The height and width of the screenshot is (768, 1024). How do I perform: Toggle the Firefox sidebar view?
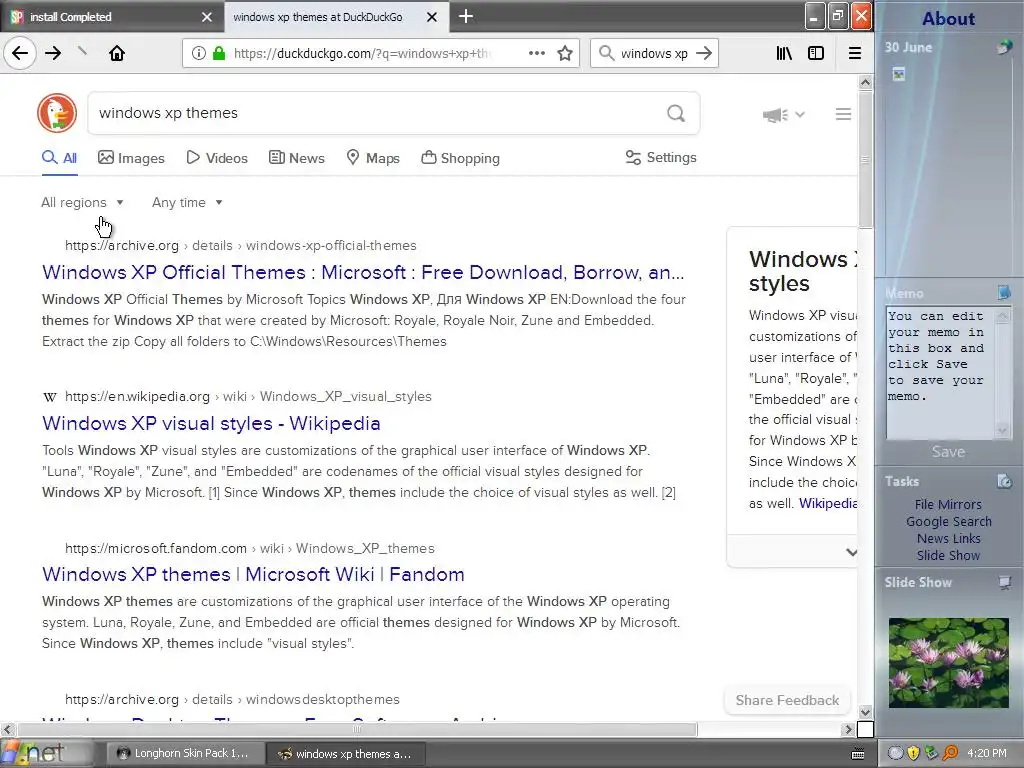point(816,54)
